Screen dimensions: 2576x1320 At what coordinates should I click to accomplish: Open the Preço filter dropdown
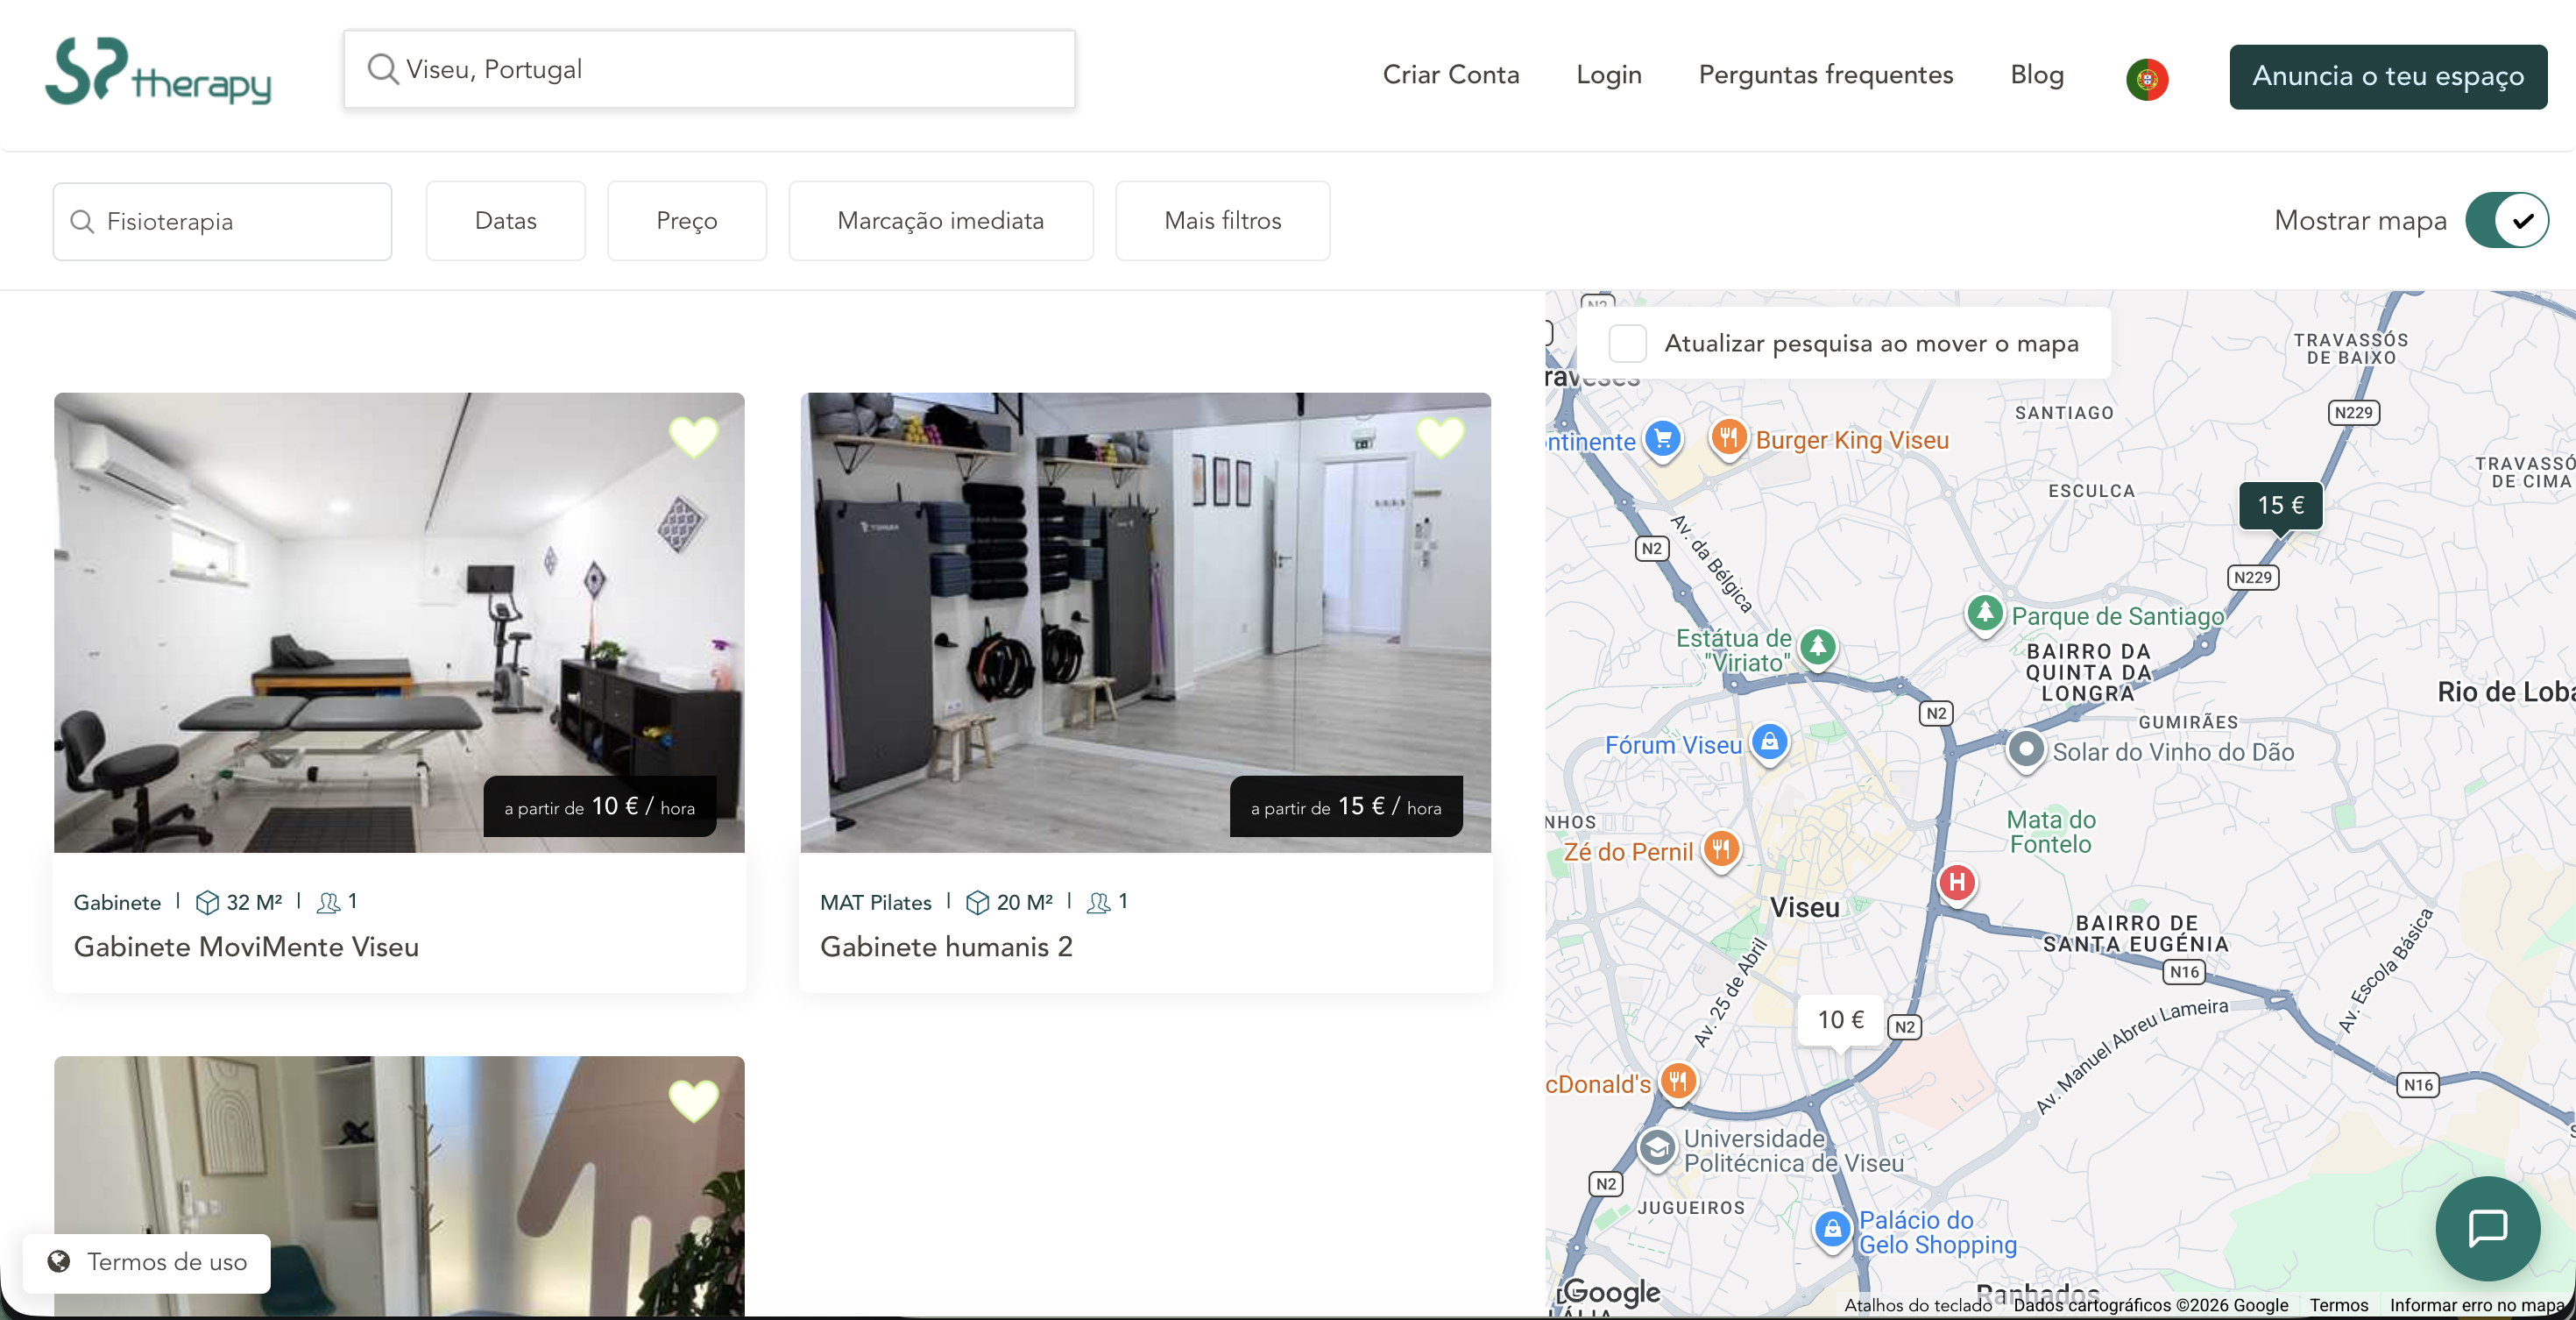pyautogui.click(x=686, y=221)
